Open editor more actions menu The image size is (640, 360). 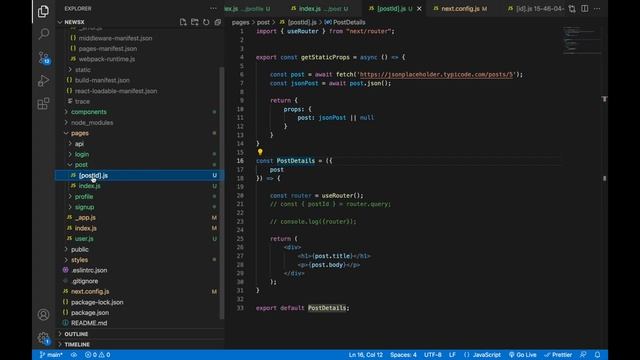click(x=597, y=9)
